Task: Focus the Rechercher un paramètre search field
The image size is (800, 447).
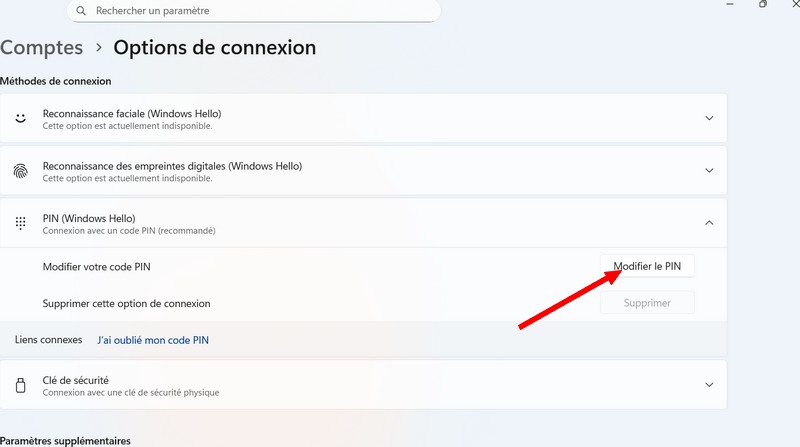Action: coord(260,11)
